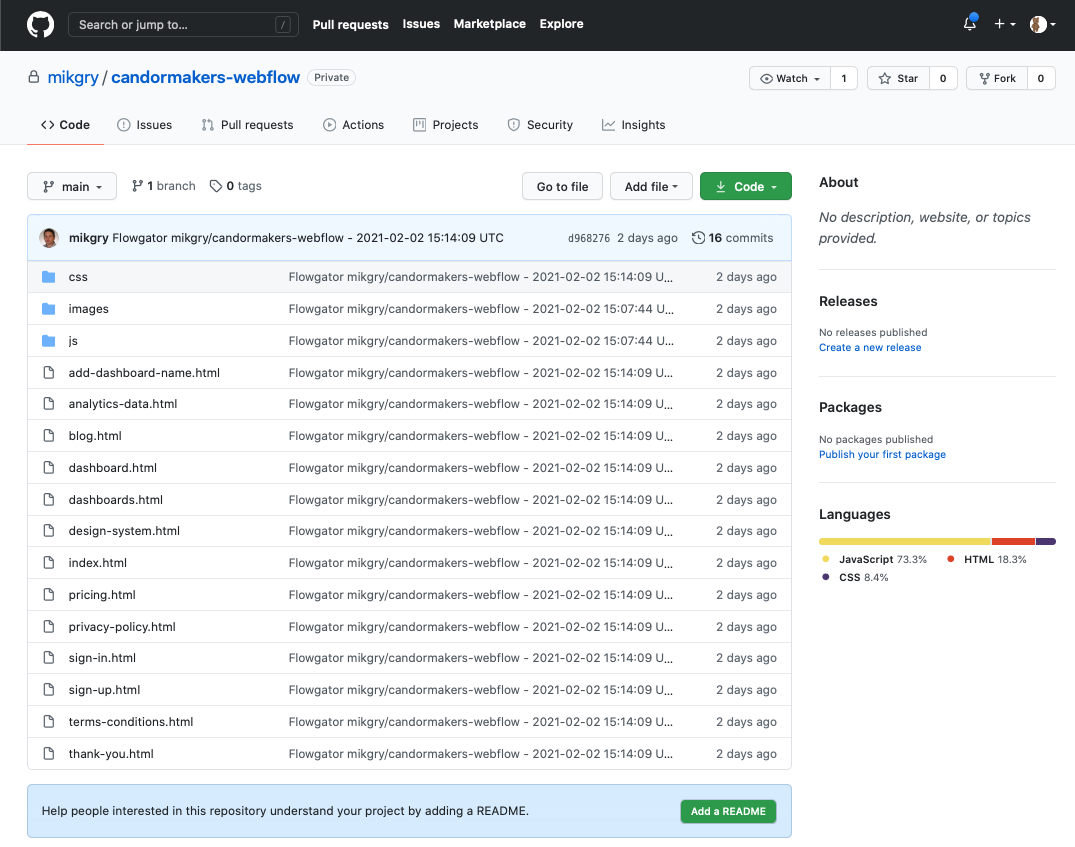Click yellow JavaScript segment of language bar
1075x847 pixels.
click(x=905, y=542)
